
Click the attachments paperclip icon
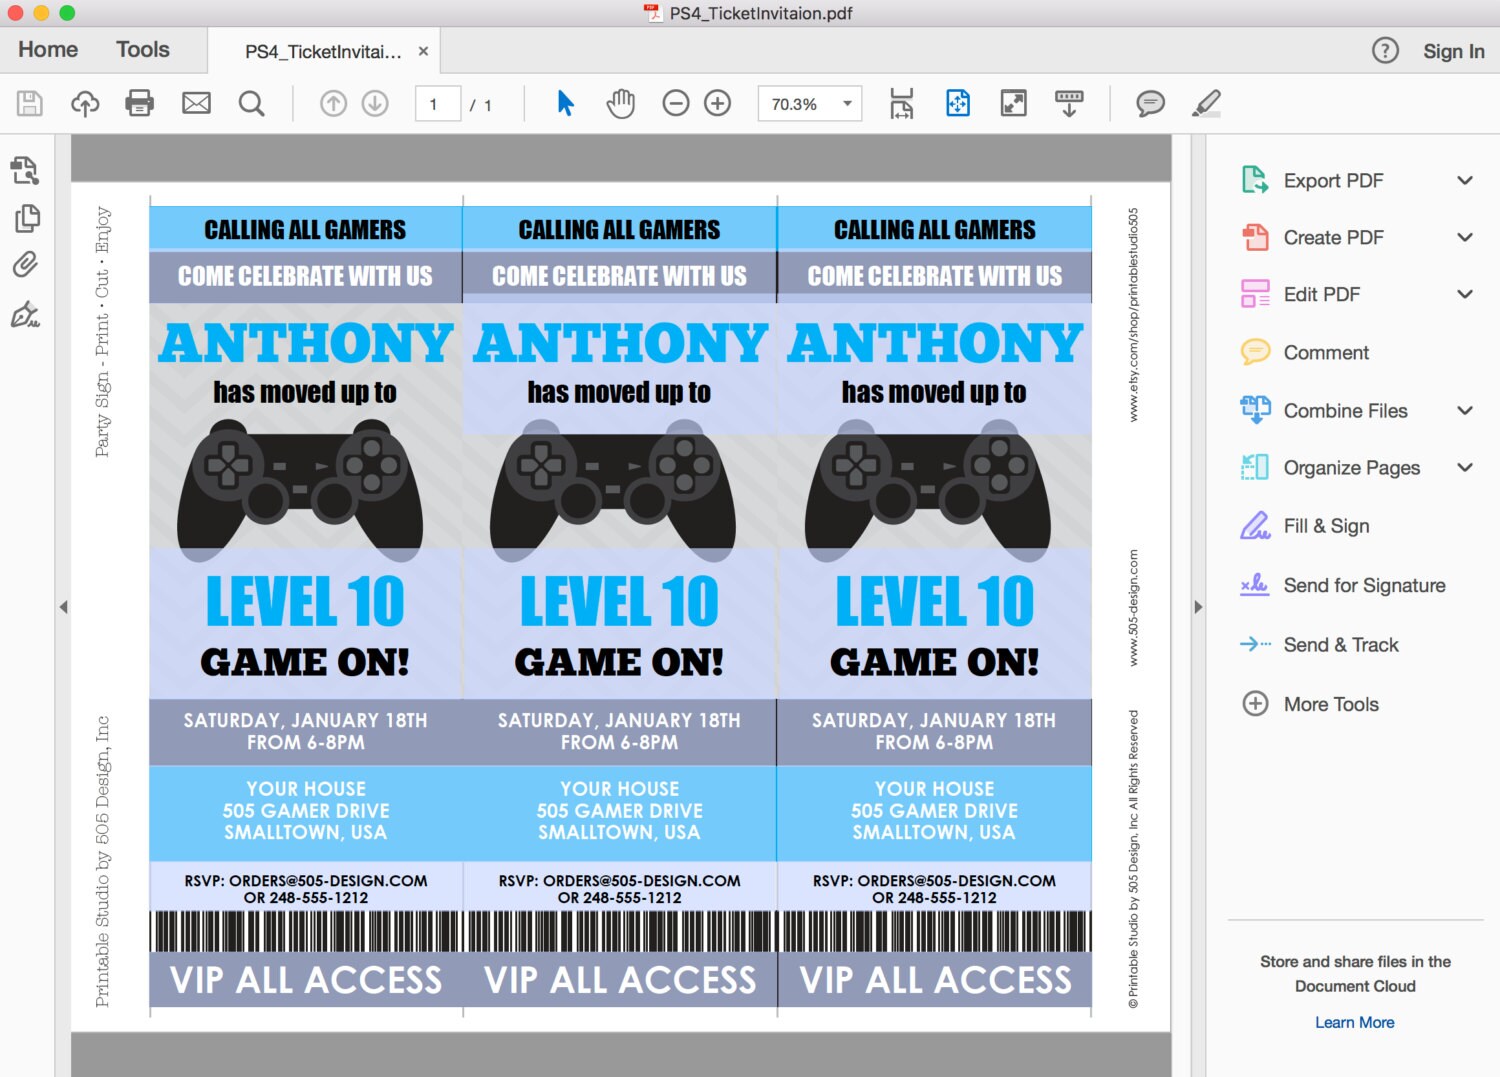(25, 264)
